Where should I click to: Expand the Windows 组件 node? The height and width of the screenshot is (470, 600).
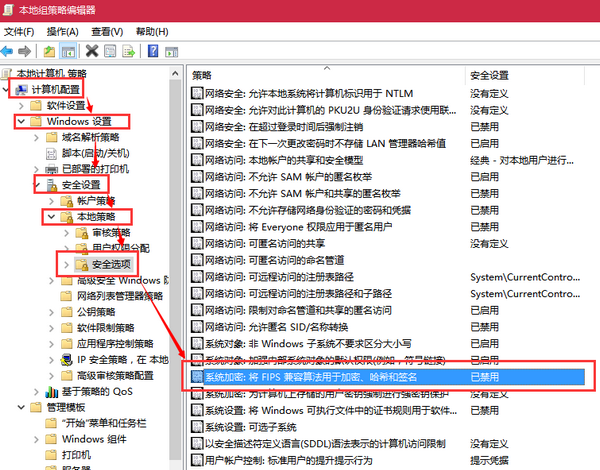click(36, 439)
